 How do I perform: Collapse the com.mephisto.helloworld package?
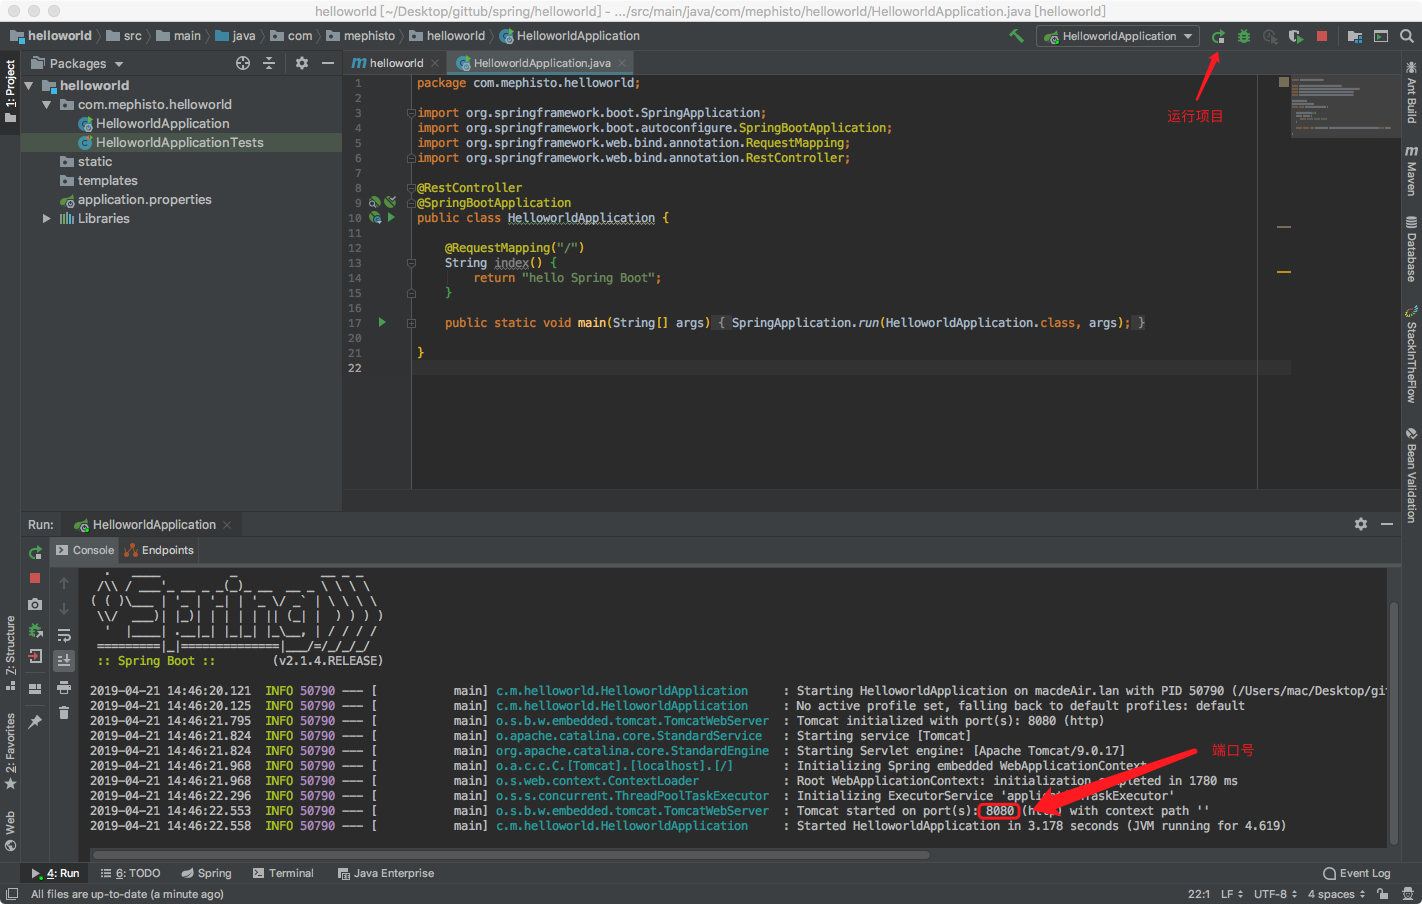46,104
